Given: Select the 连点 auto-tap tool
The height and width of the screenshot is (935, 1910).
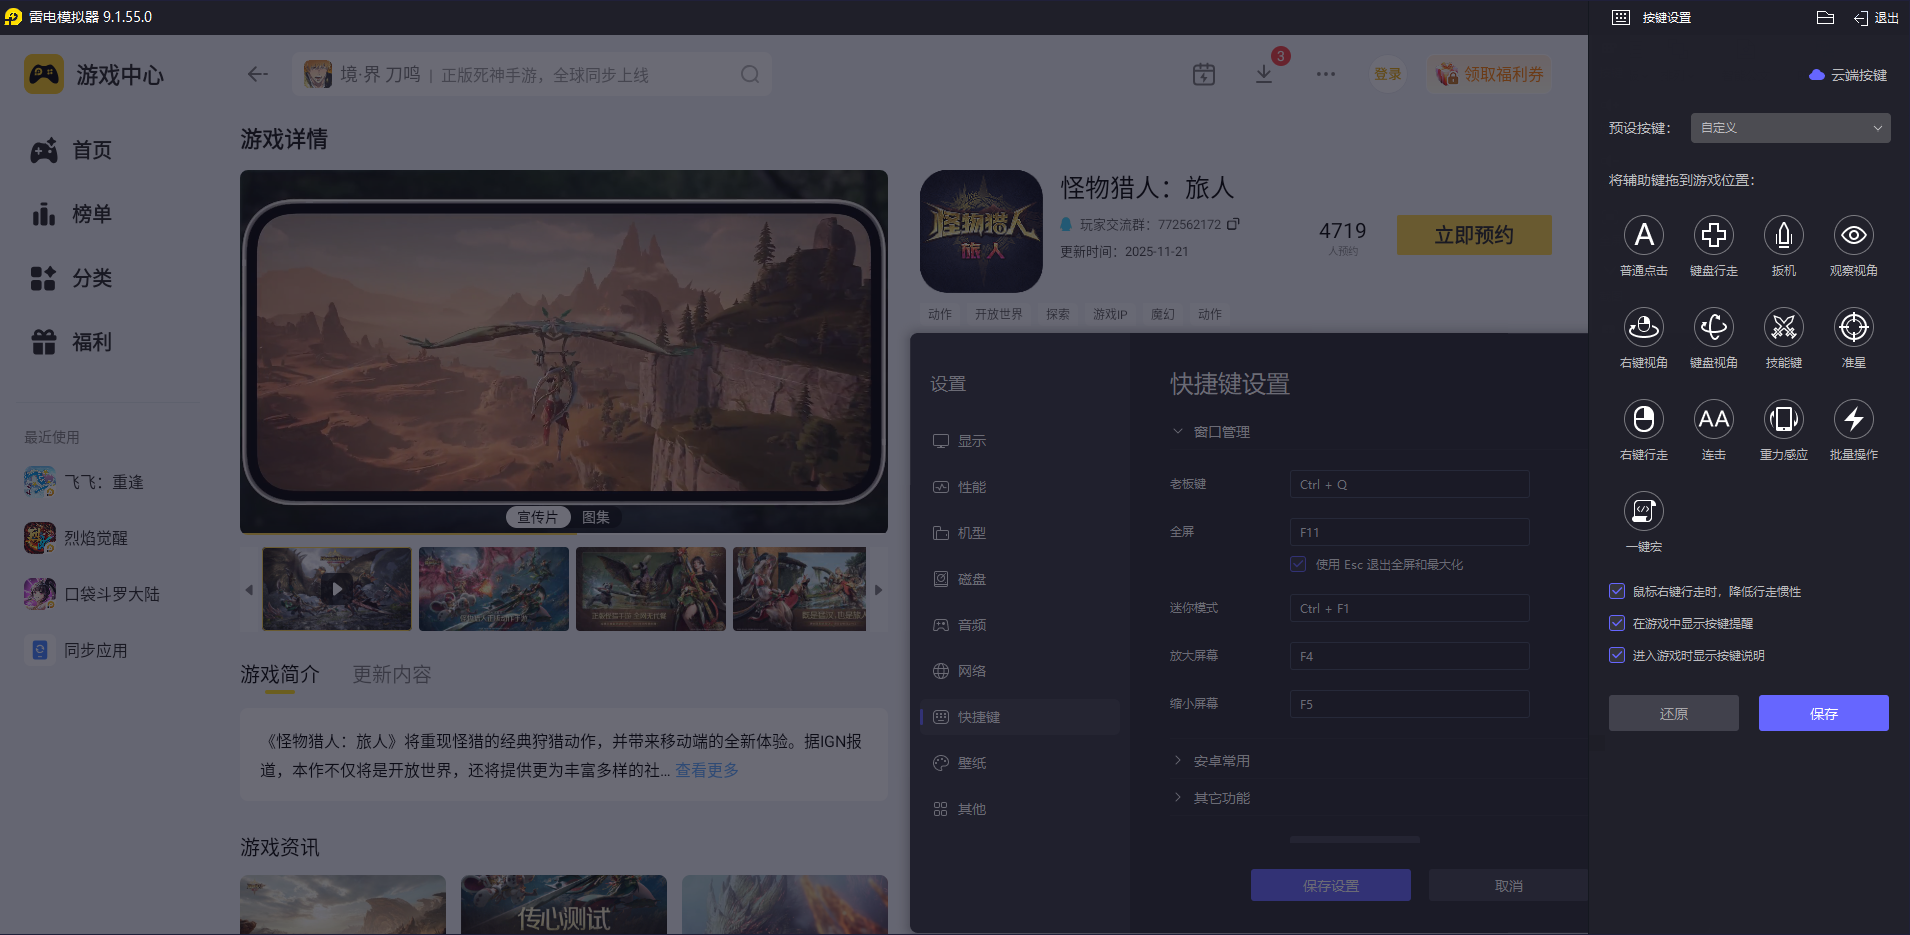Looking at the screenshot, I should pos(1713,419).
